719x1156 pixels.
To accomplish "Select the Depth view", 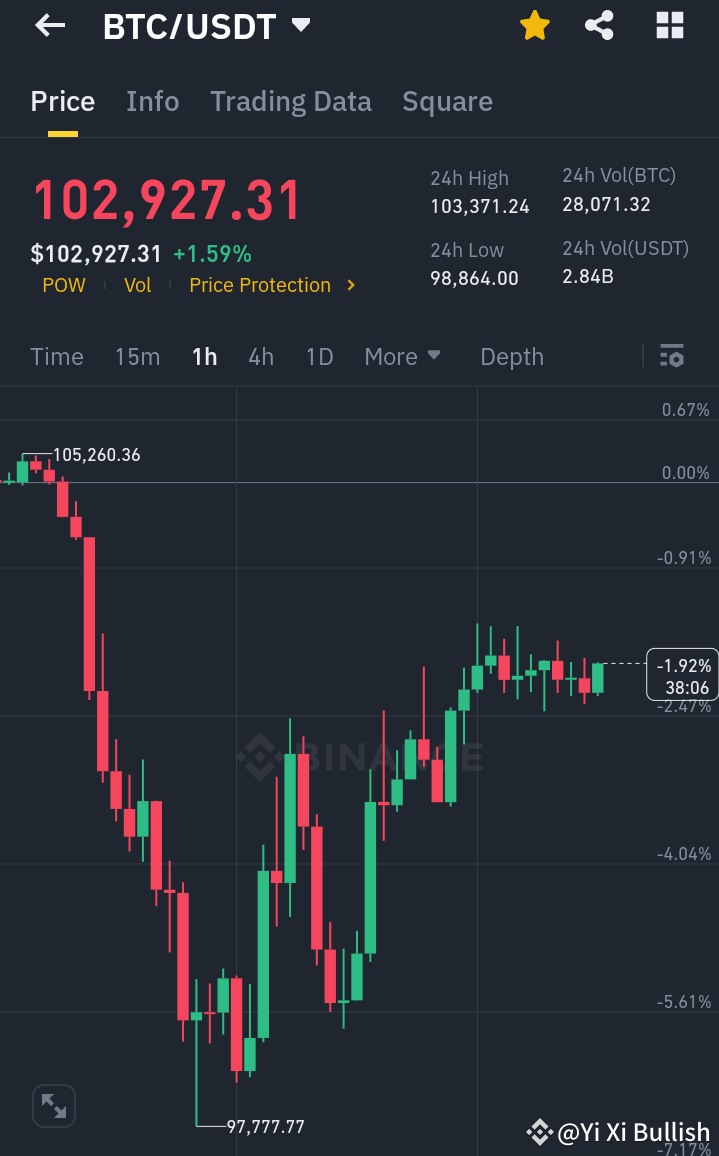I will pos(511,356).
